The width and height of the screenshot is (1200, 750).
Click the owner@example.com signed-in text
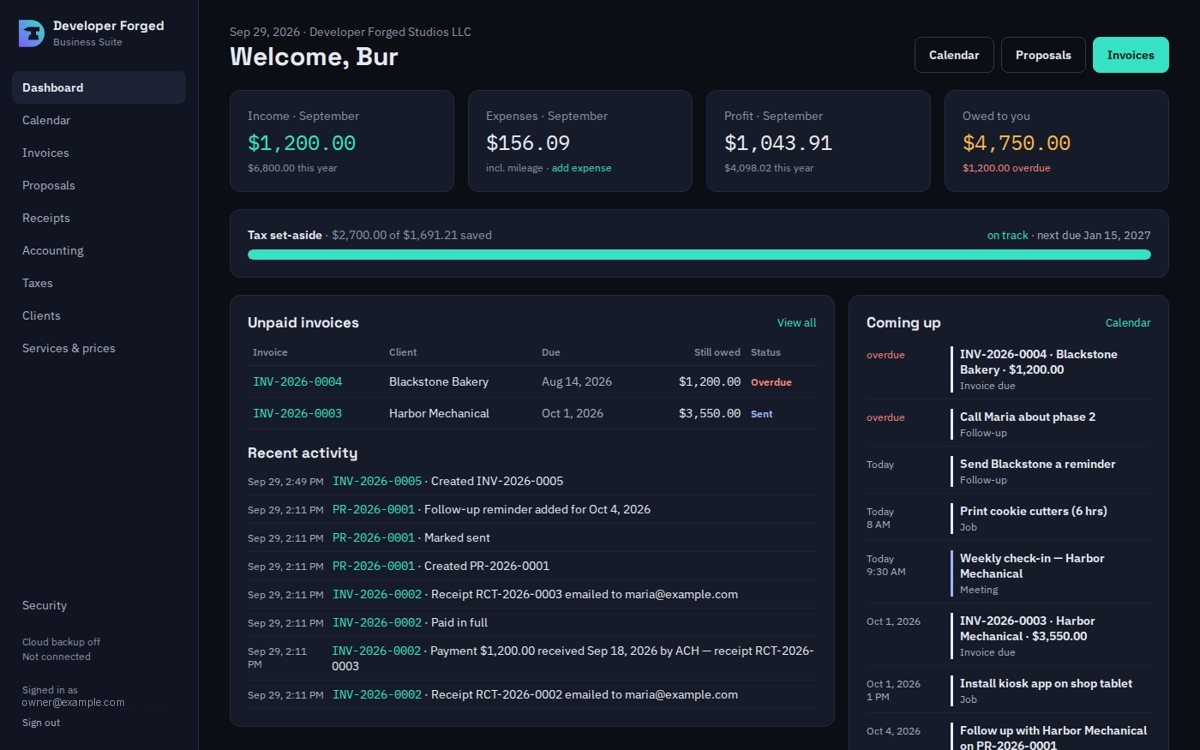pyautogui.click(x=73, y=702)
